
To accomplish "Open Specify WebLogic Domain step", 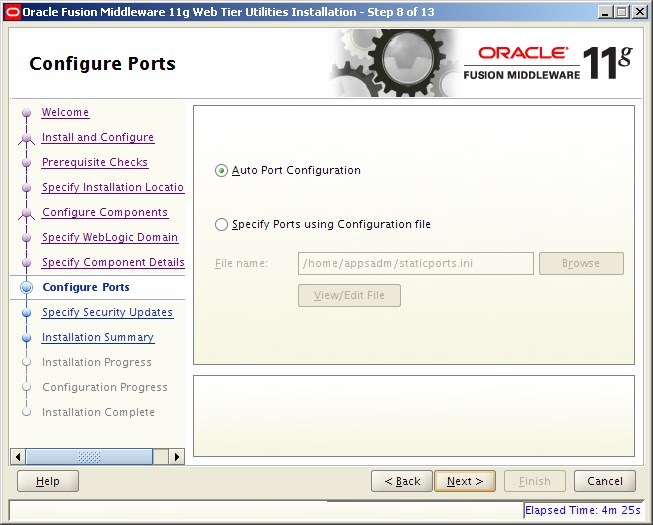I will point(110,237).
